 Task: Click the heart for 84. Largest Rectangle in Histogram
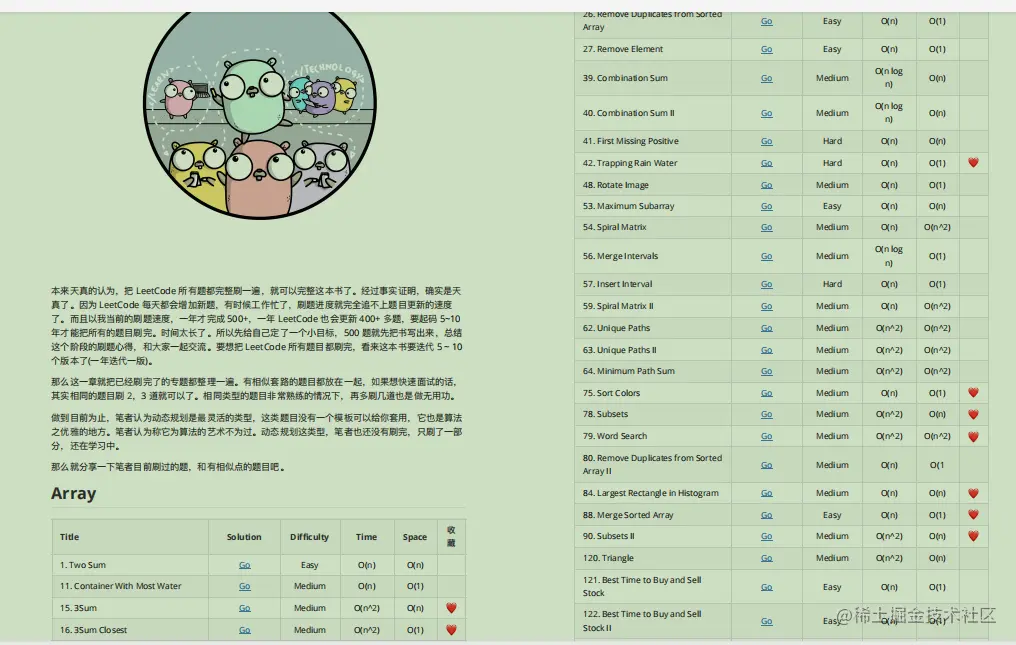973,493
